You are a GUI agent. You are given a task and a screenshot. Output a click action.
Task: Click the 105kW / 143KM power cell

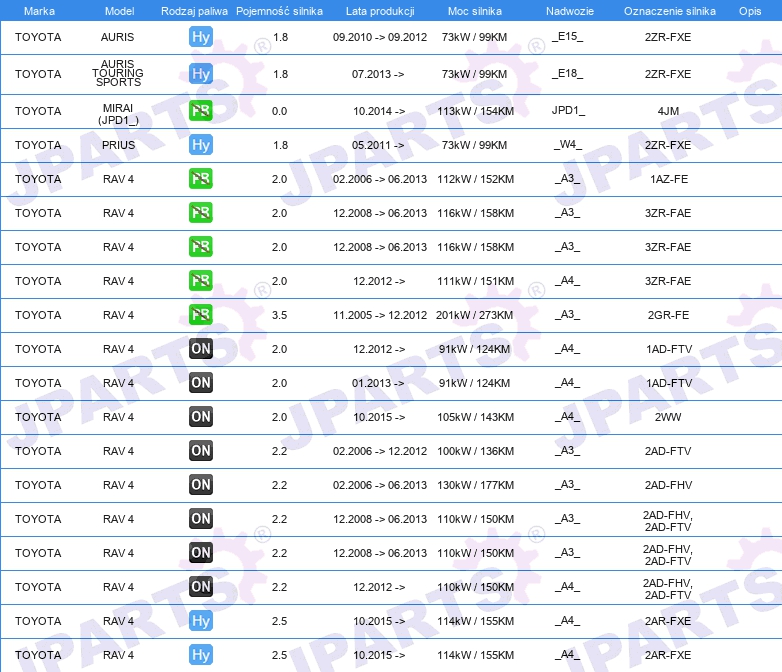(x=475, y=417)
